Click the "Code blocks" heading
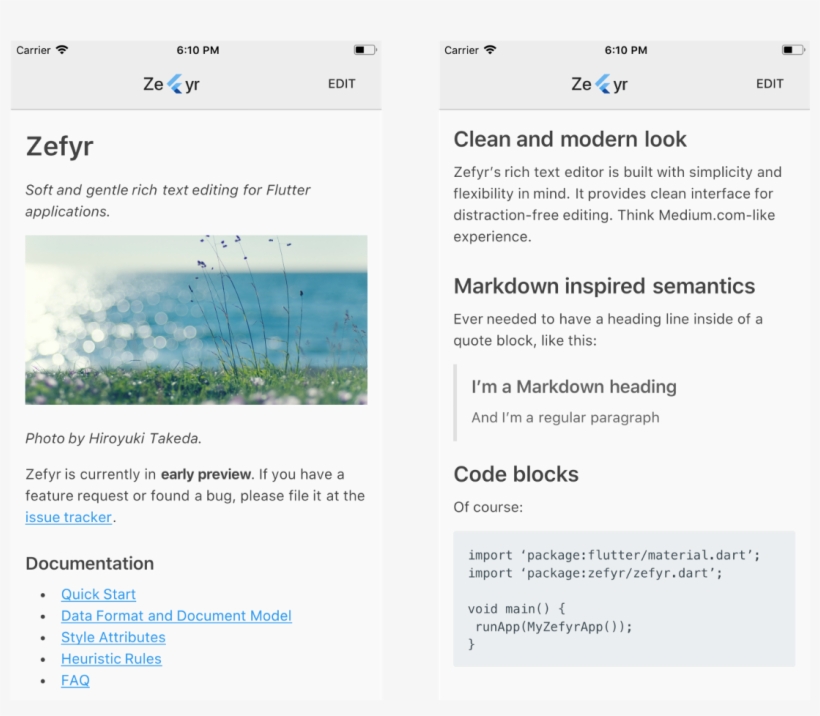 [516, 474]
